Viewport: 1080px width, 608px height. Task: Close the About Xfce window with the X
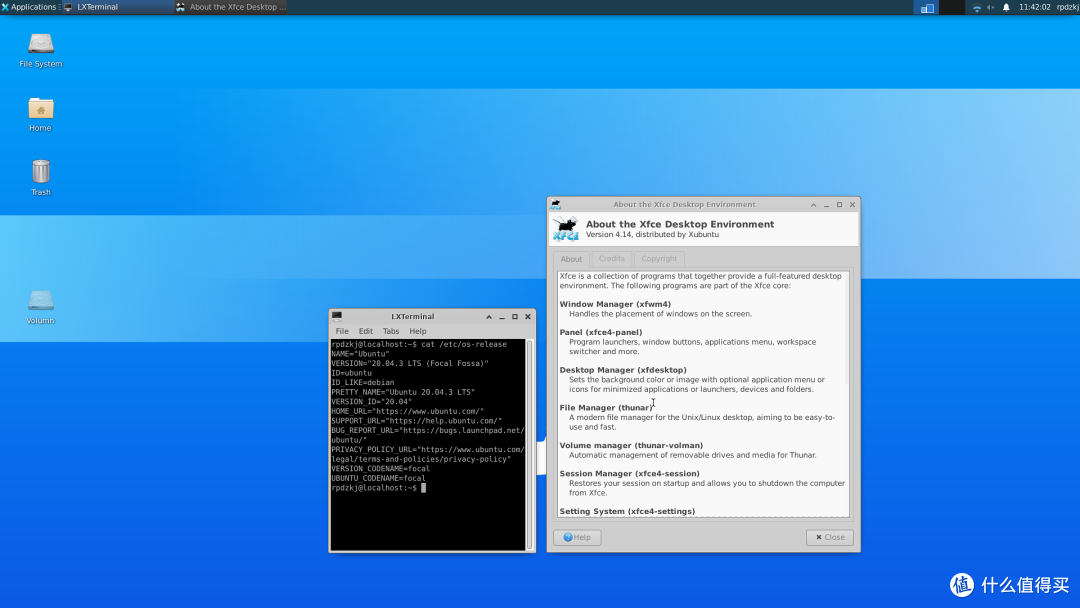click(x=853, y=205)
